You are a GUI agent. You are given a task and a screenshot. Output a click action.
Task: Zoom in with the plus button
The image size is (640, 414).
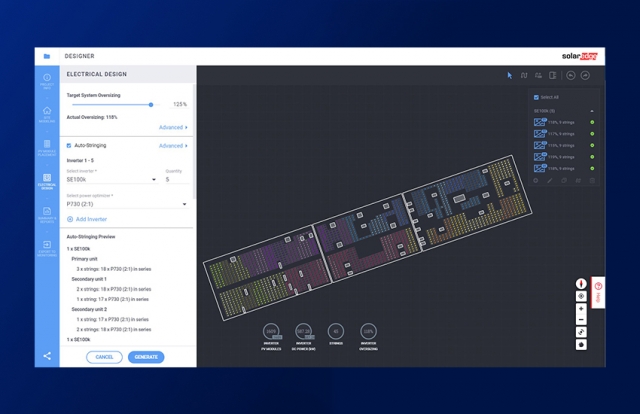pyautogui.click(x=581, y=309)
